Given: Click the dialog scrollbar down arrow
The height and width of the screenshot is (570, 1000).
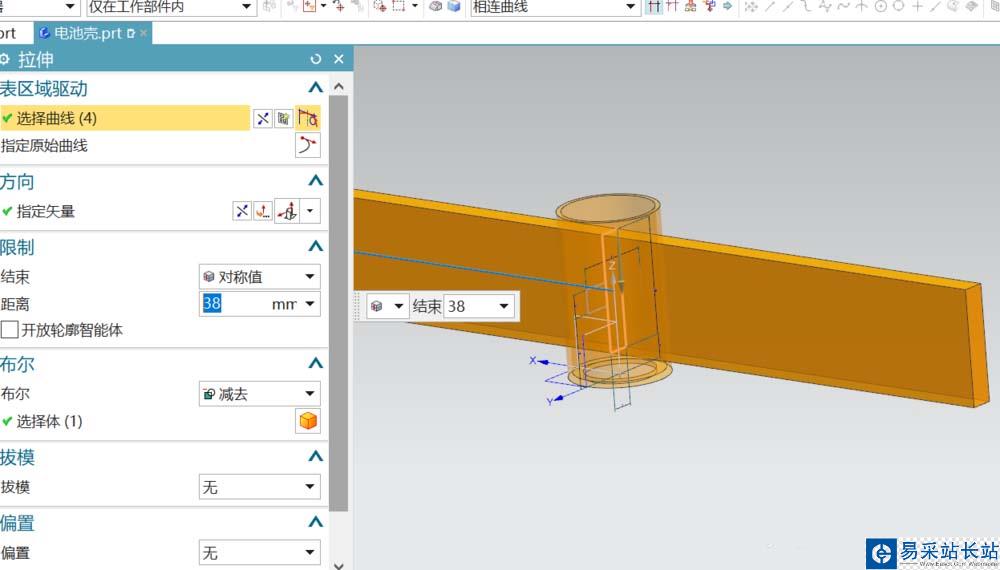Looking at the screenshot, I should click(x=339, y=565).
